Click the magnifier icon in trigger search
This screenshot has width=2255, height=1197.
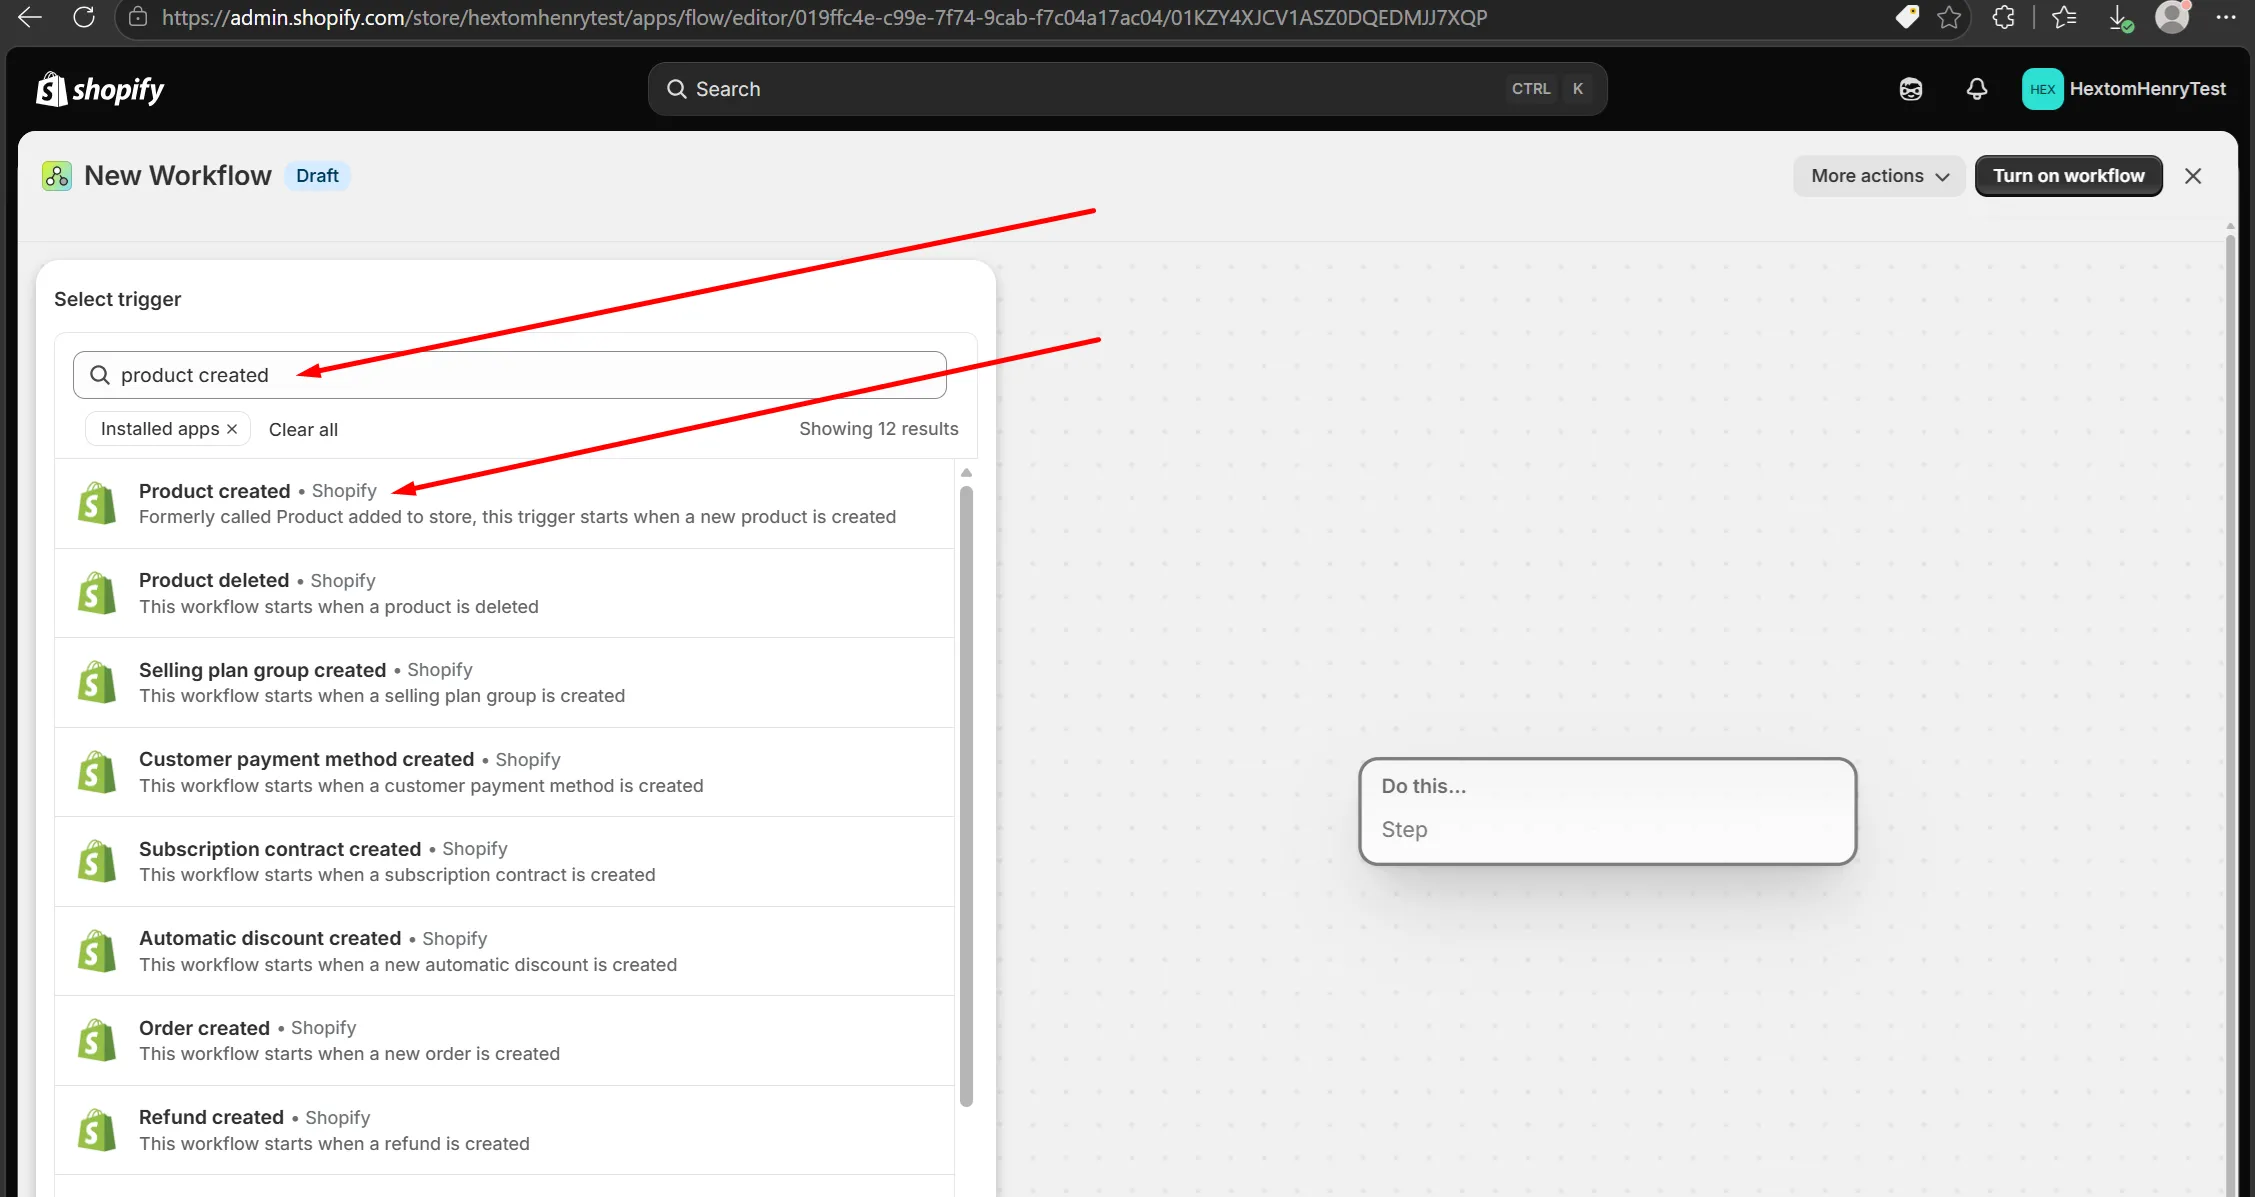100,375
